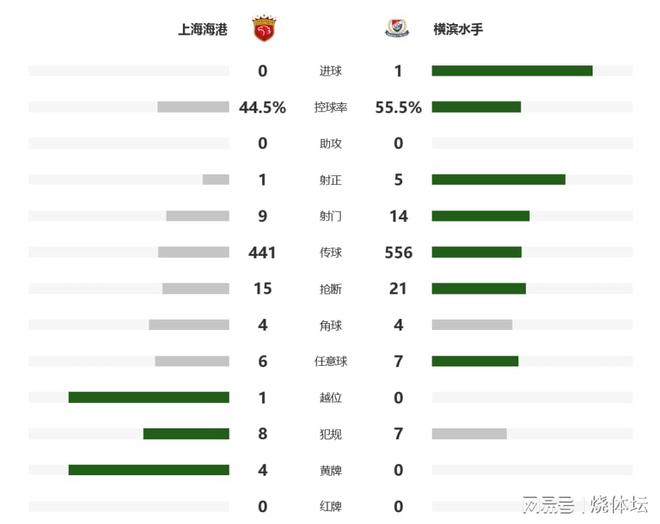The width and height of the screenshot is (660, 524).
Task: Click the Yokohama Marinos team crest
Action: point(397,28)
